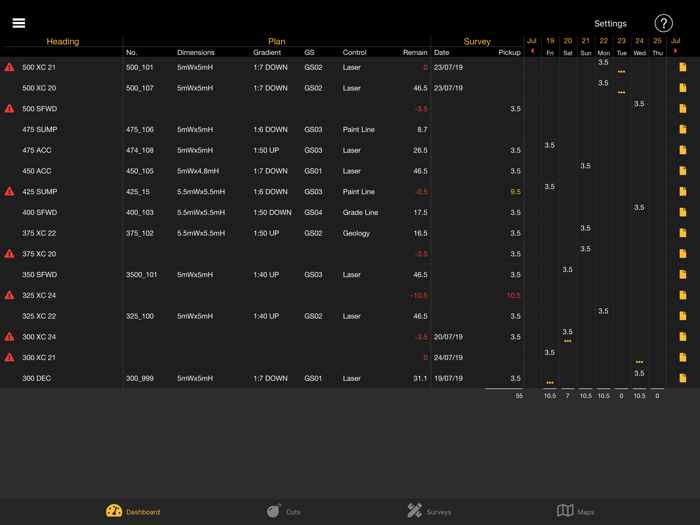Image resolution: width=700 pixels, height=525 pixels.
Task: Go to next week with right red arrow
Action: pyautogui.click(x=675, y=51)
